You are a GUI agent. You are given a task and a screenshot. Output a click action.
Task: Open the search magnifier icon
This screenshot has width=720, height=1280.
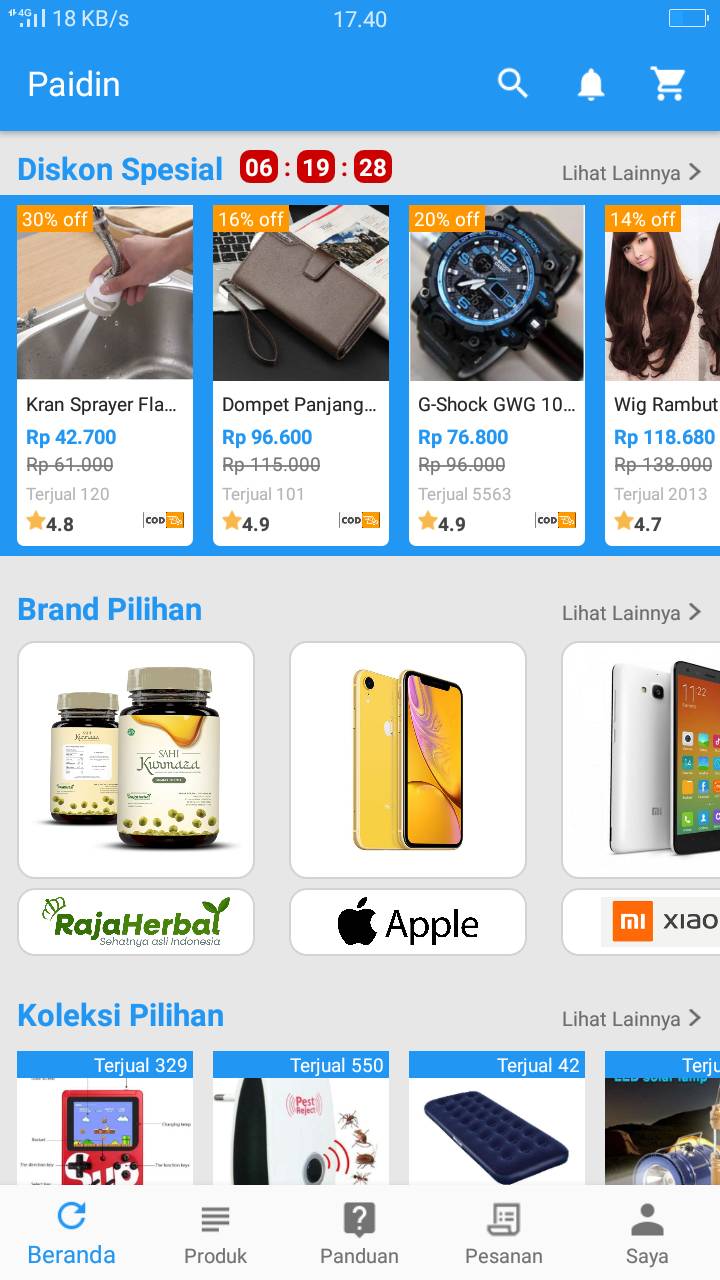(512, 84)
